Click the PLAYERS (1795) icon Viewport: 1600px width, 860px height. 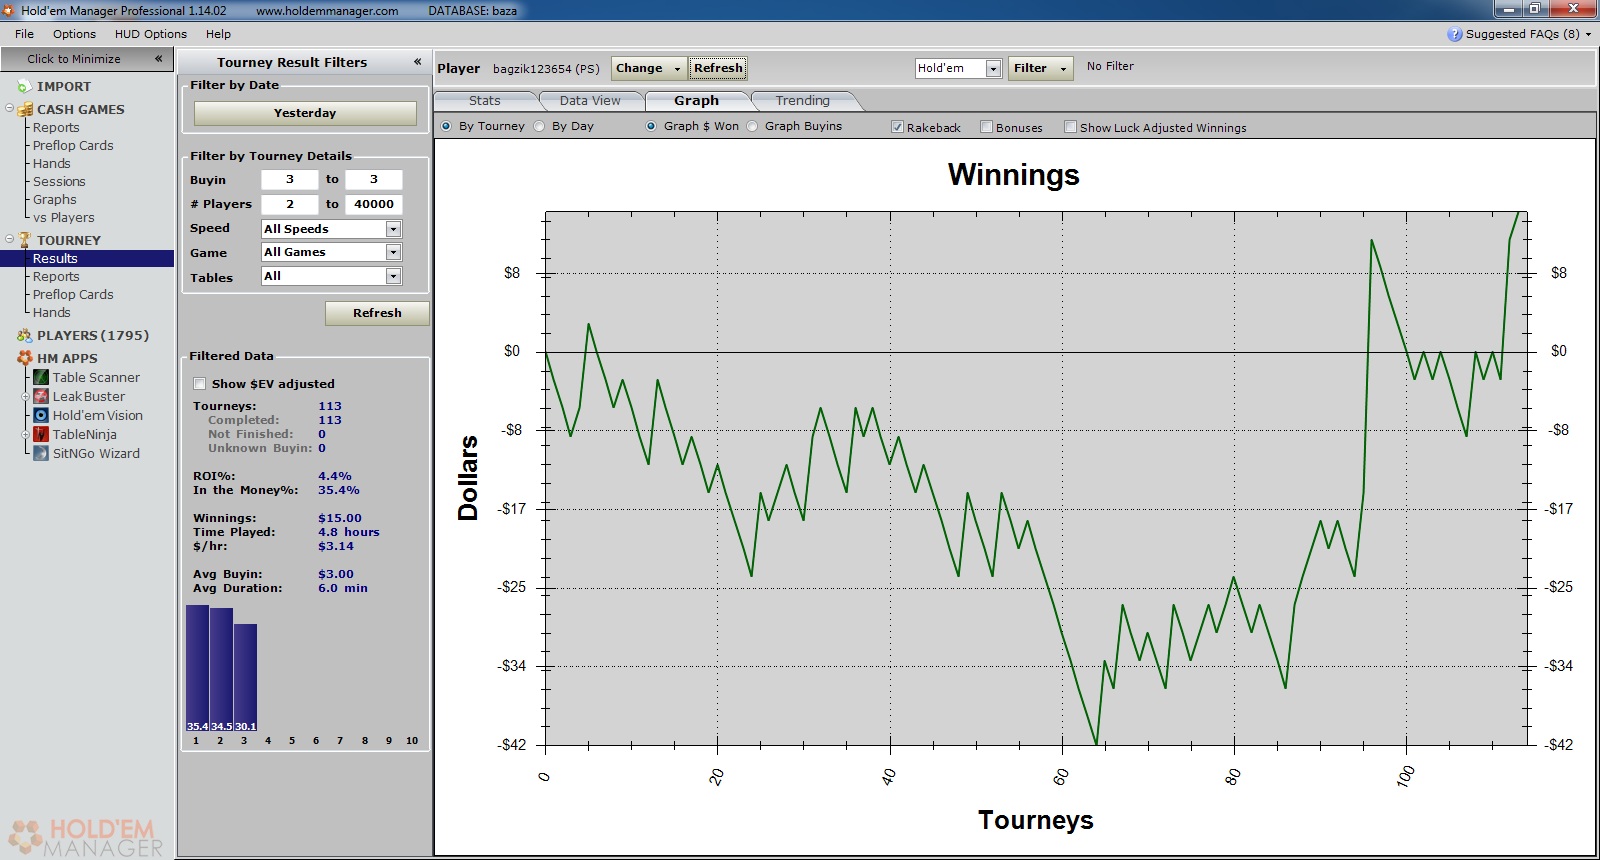click(x=25, y=336)
